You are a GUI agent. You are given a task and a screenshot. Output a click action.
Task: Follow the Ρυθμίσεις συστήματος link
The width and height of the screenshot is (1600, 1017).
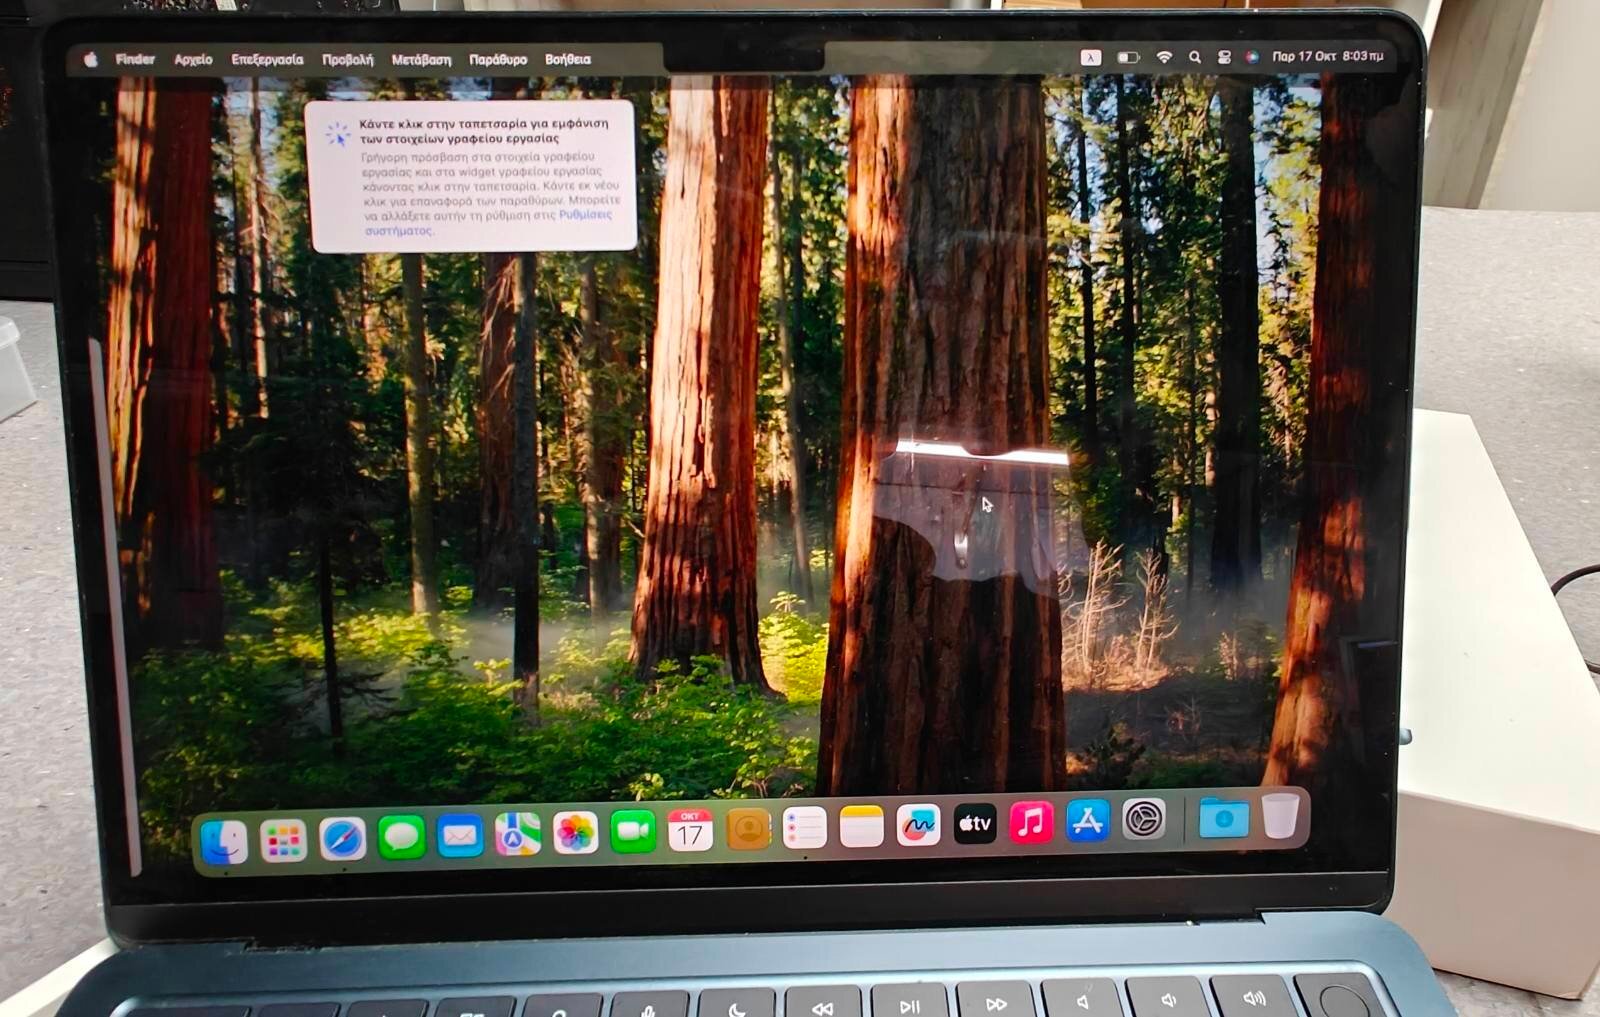[x=487, y=222]
